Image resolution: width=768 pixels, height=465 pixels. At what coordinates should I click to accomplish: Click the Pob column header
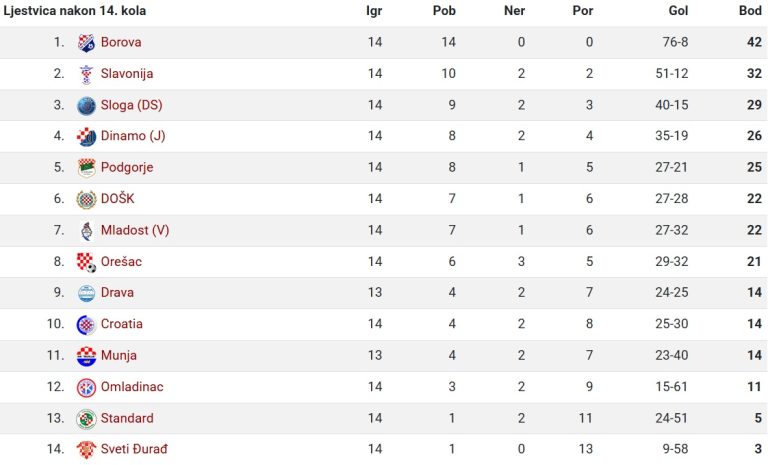coord(444,11)
